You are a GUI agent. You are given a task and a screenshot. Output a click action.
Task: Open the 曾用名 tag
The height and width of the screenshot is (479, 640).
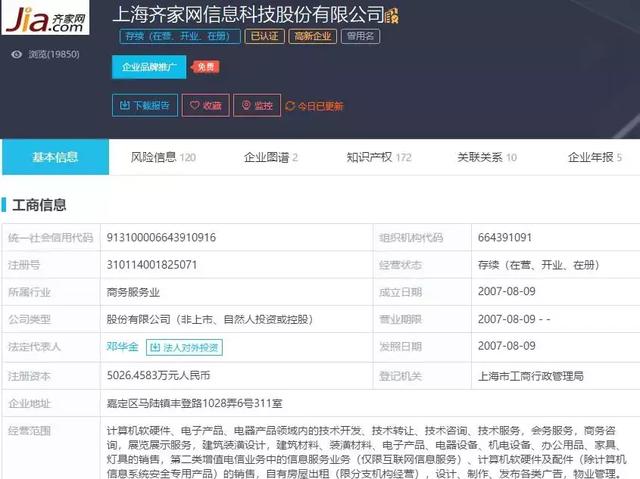coord(360,36)
